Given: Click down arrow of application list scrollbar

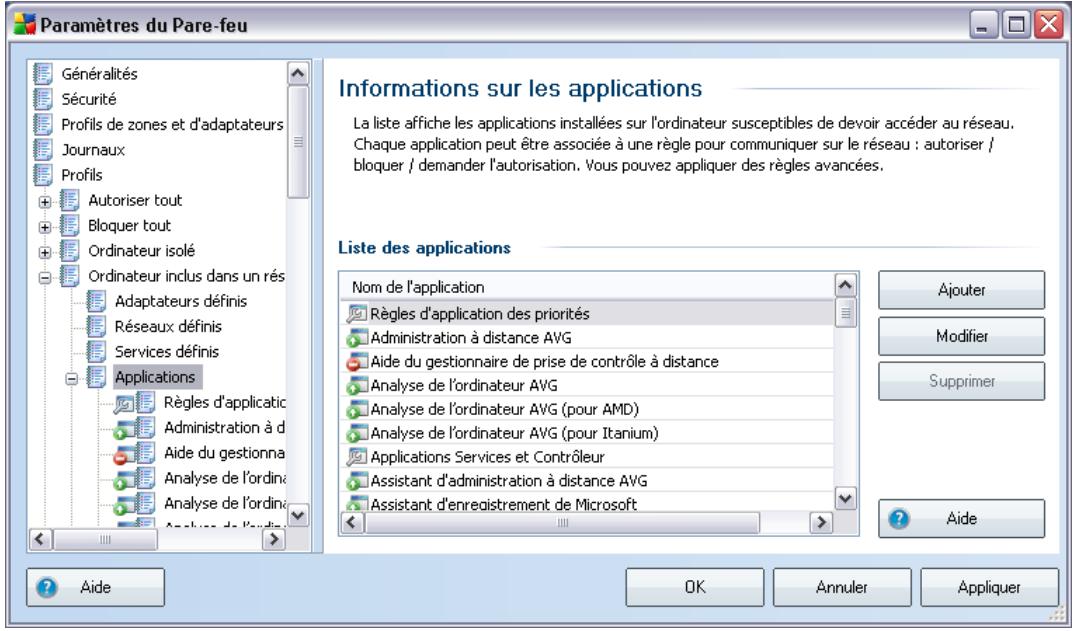Looking at the screenshot, I should pyautogui.click(x=846, y=499).
